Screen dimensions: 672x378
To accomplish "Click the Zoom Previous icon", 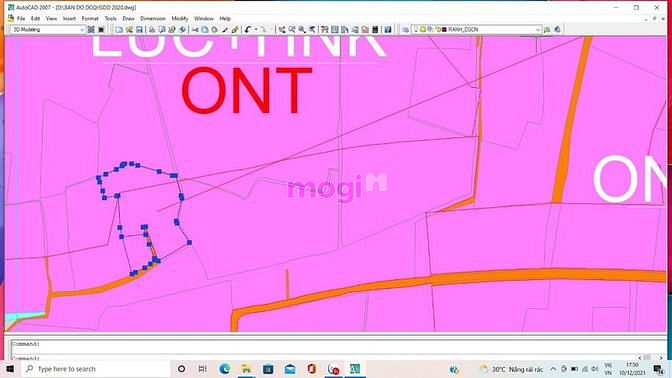I will tap(312, 30).
